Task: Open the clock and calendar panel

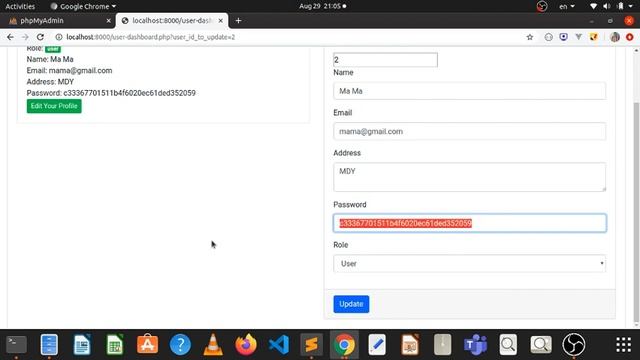Action: point(322,6)
